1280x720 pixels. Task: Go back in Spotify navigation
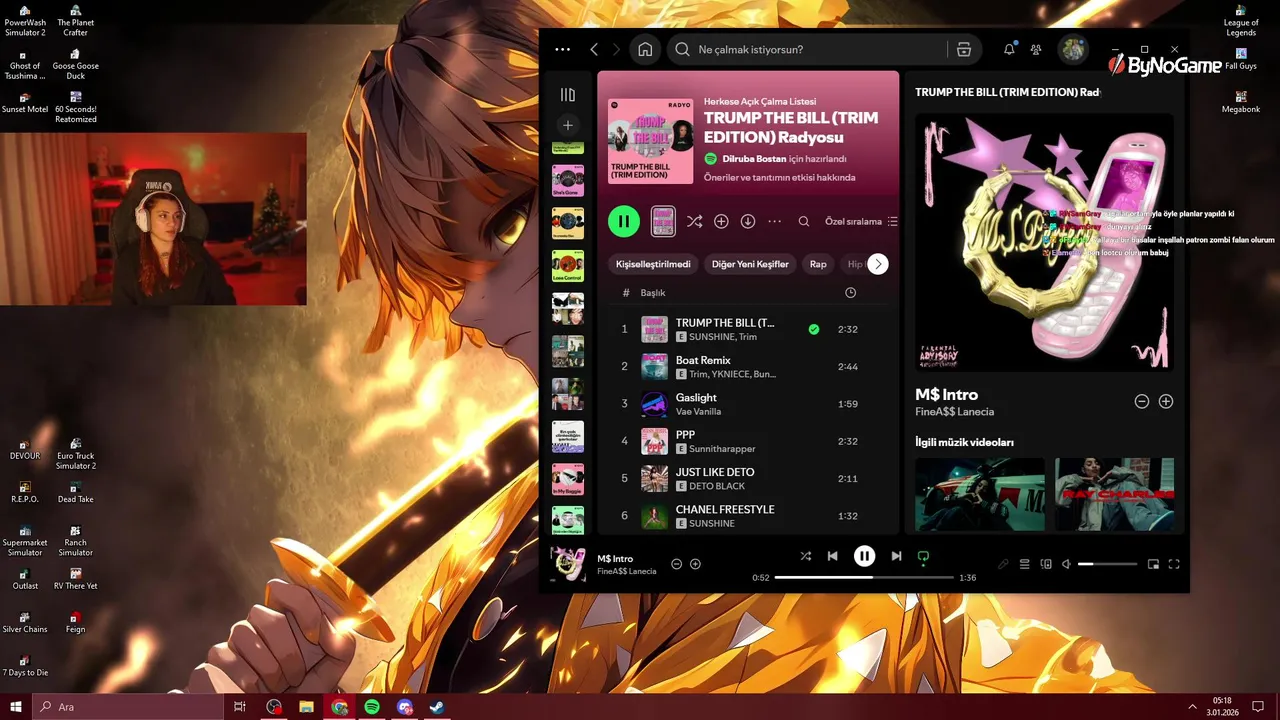click(x=594, y=49)
